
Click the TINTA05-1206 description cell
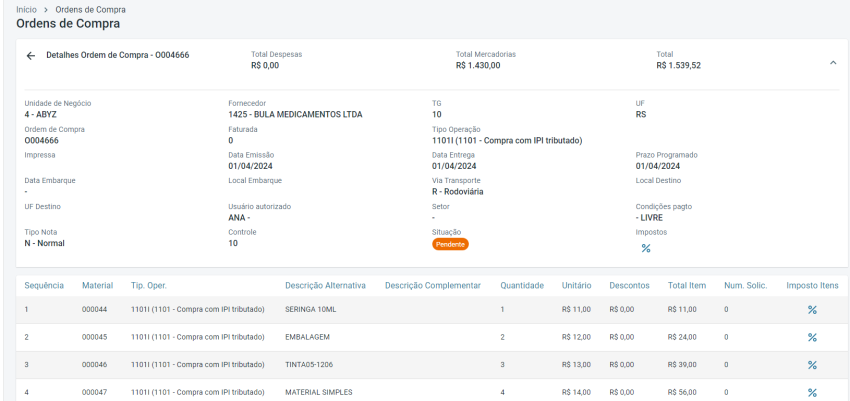click(309, 365)
